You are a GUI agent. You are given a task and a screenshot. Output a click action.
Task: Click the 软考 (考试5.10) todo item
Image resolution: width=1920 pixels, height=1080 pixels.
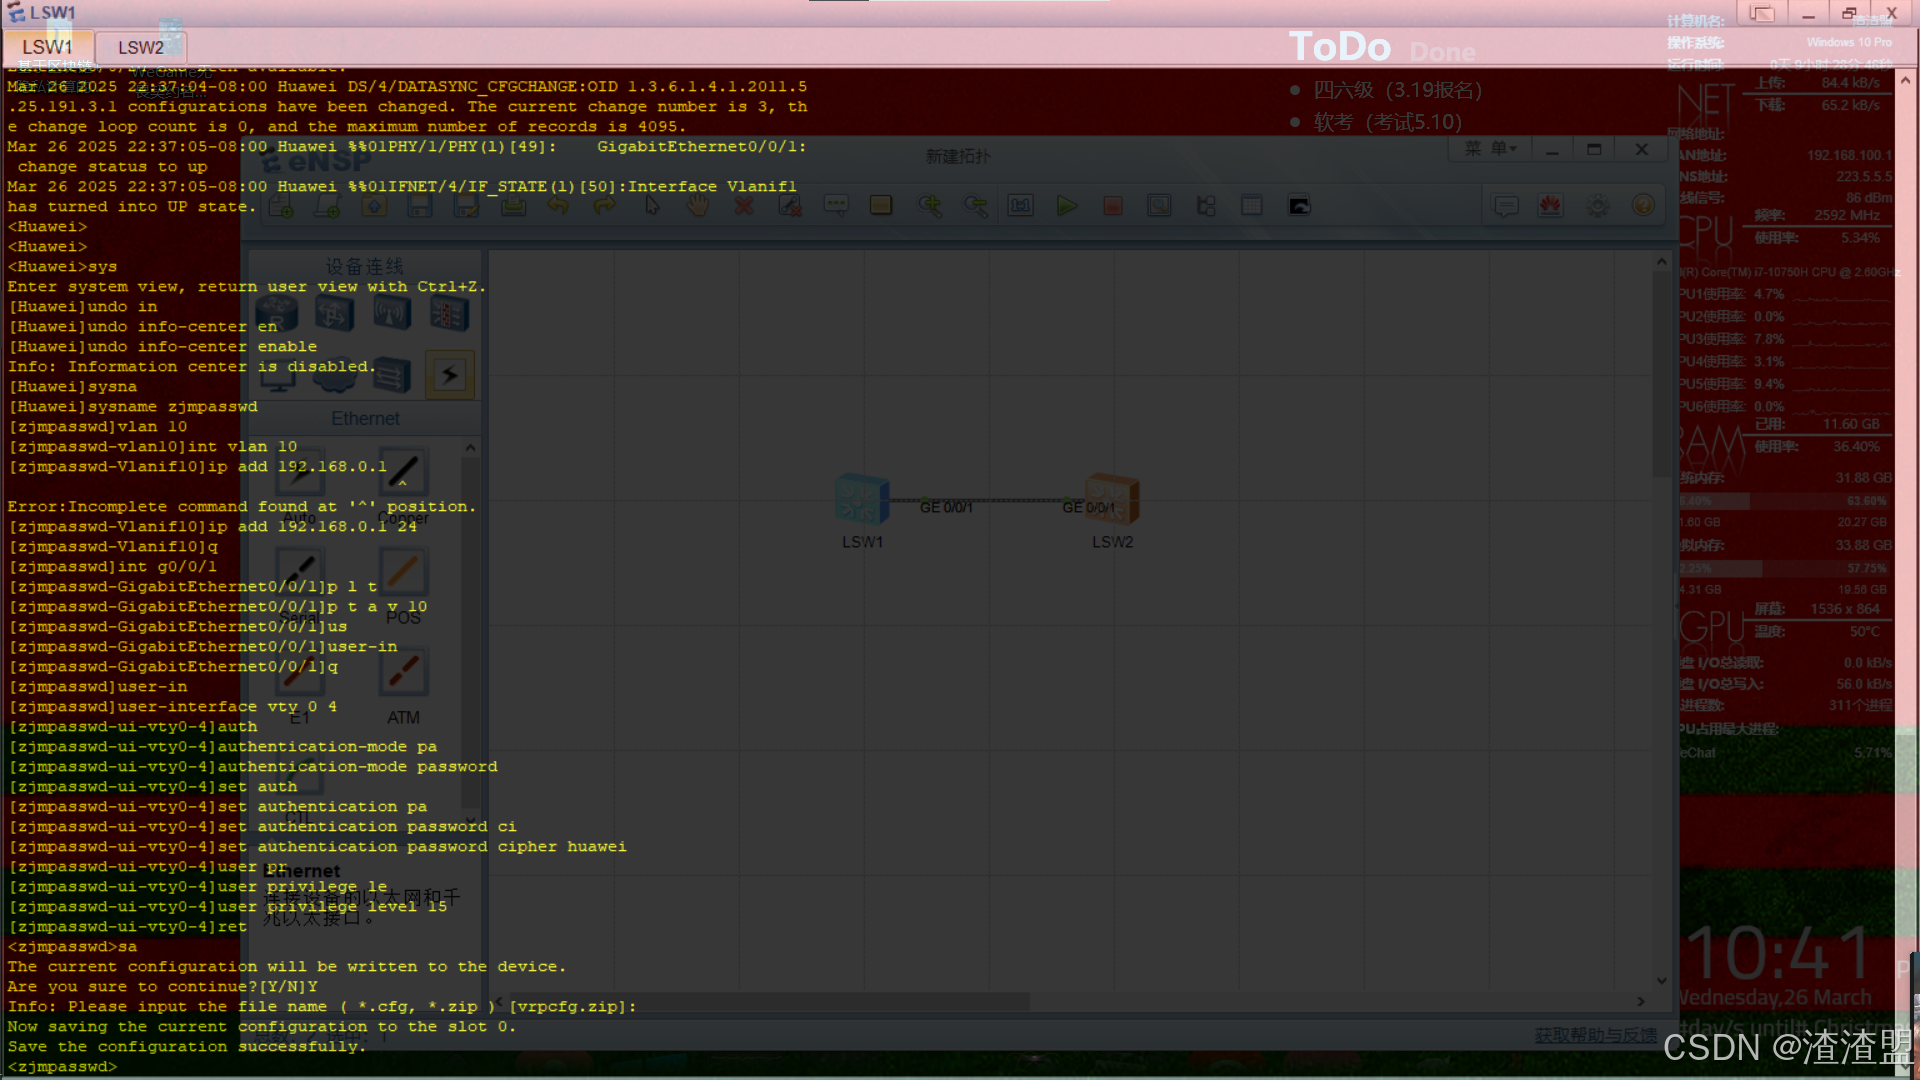[1387, 122]
